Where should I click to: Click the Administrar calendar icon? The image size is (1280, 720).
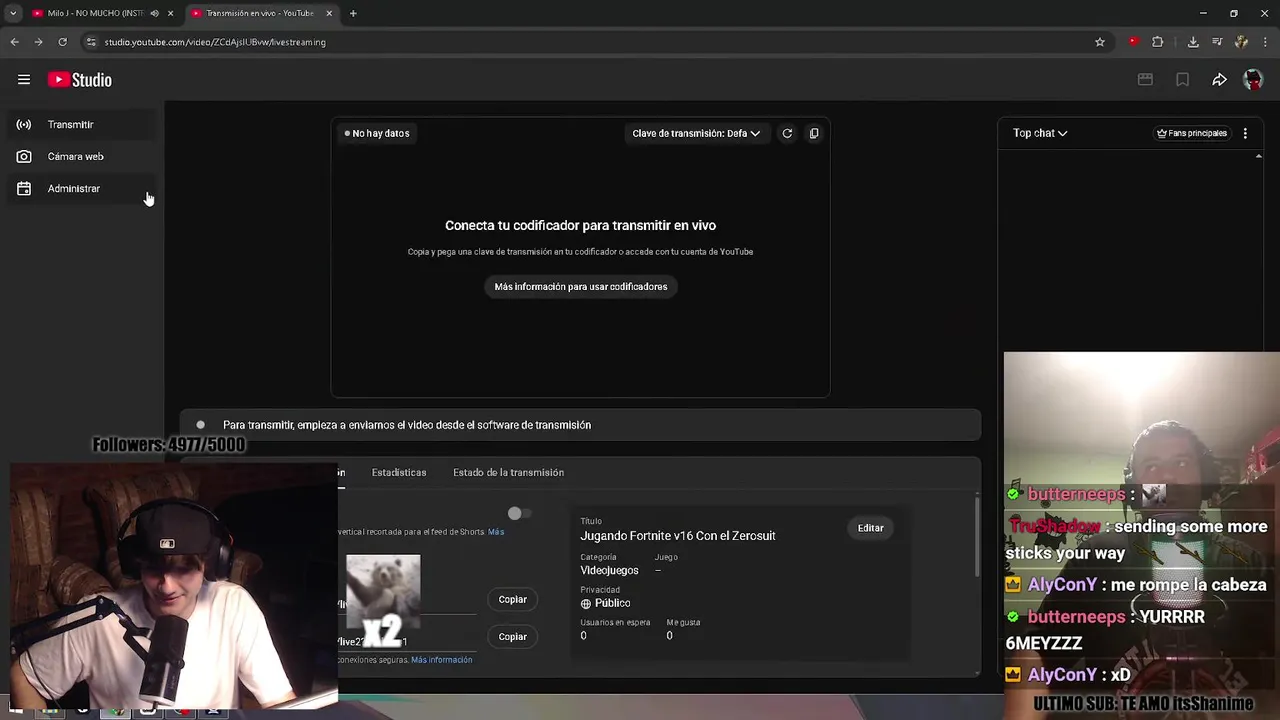click(x=24, y=188)
